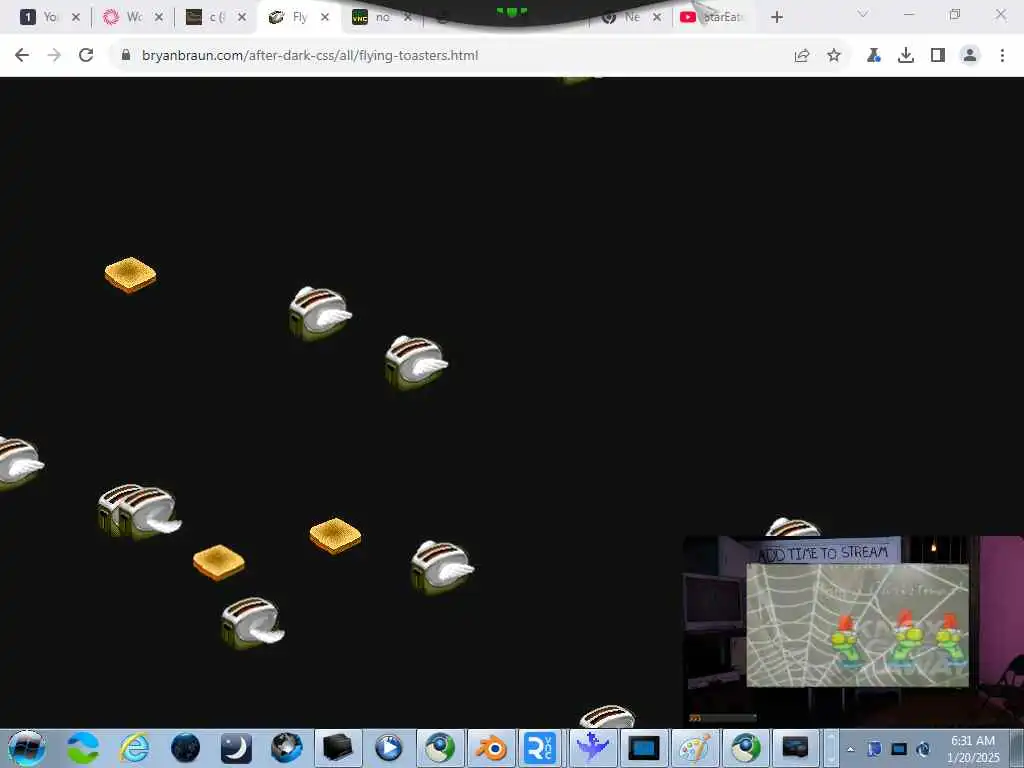Close the 'Yo' tab
The height and width of the screenshot is (768, 1024).
[x=76, y=18]
